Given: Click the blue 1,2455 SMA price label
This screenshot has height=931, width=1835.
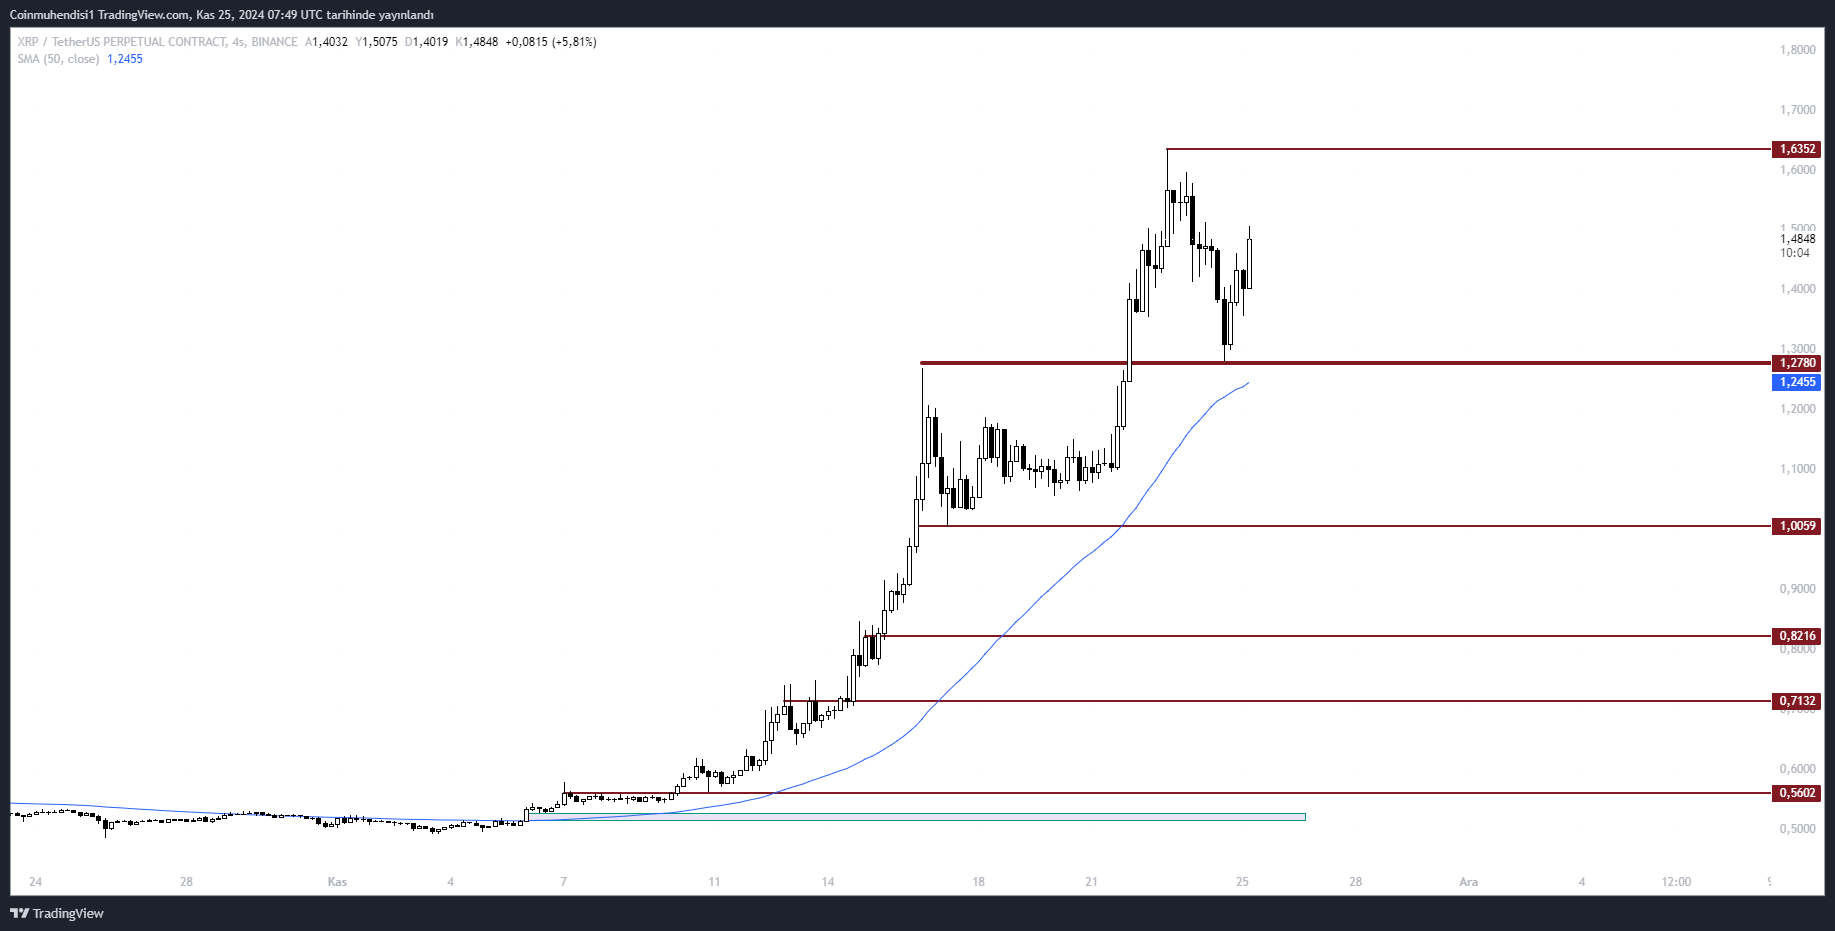Looking at the screenshot, I should (x=1796, y=382).
